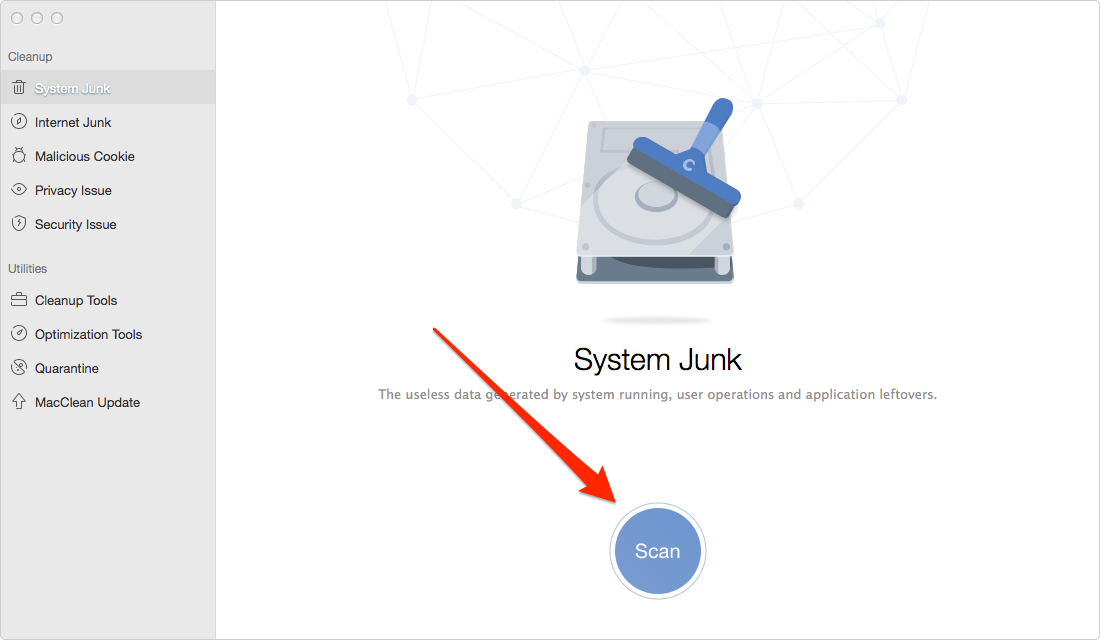The width and height of the screenshot is (1100, 640).
Task: Click the hard drive broom illustration
Action: click(657, 191)
